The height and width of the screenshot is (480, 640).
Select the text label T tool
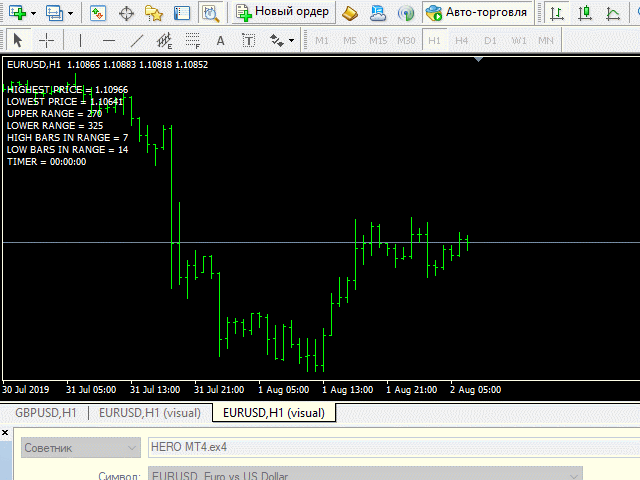pyautogui.click(x=249, y=40)
